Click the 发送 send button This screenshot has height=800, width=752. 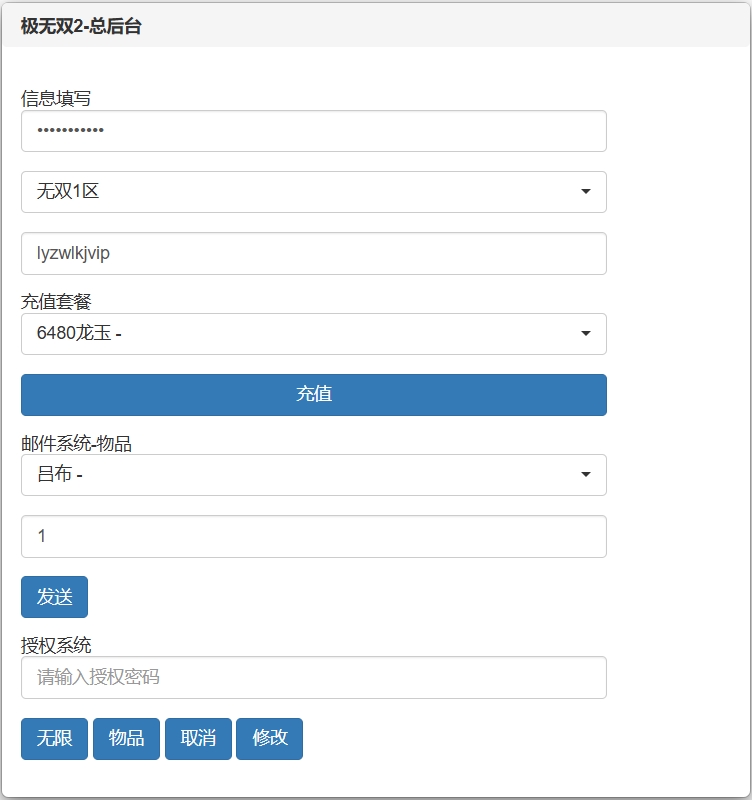(x=53, y=596)
